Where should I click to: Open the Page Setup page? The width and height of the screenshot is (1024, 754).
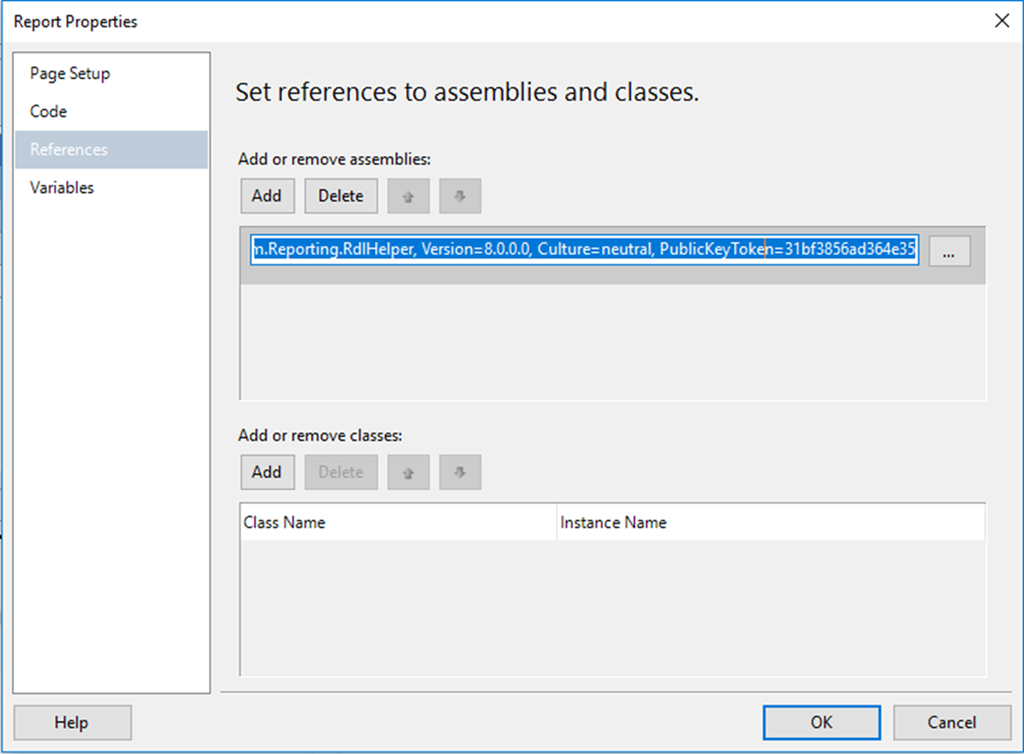click(x=70, y=73)
